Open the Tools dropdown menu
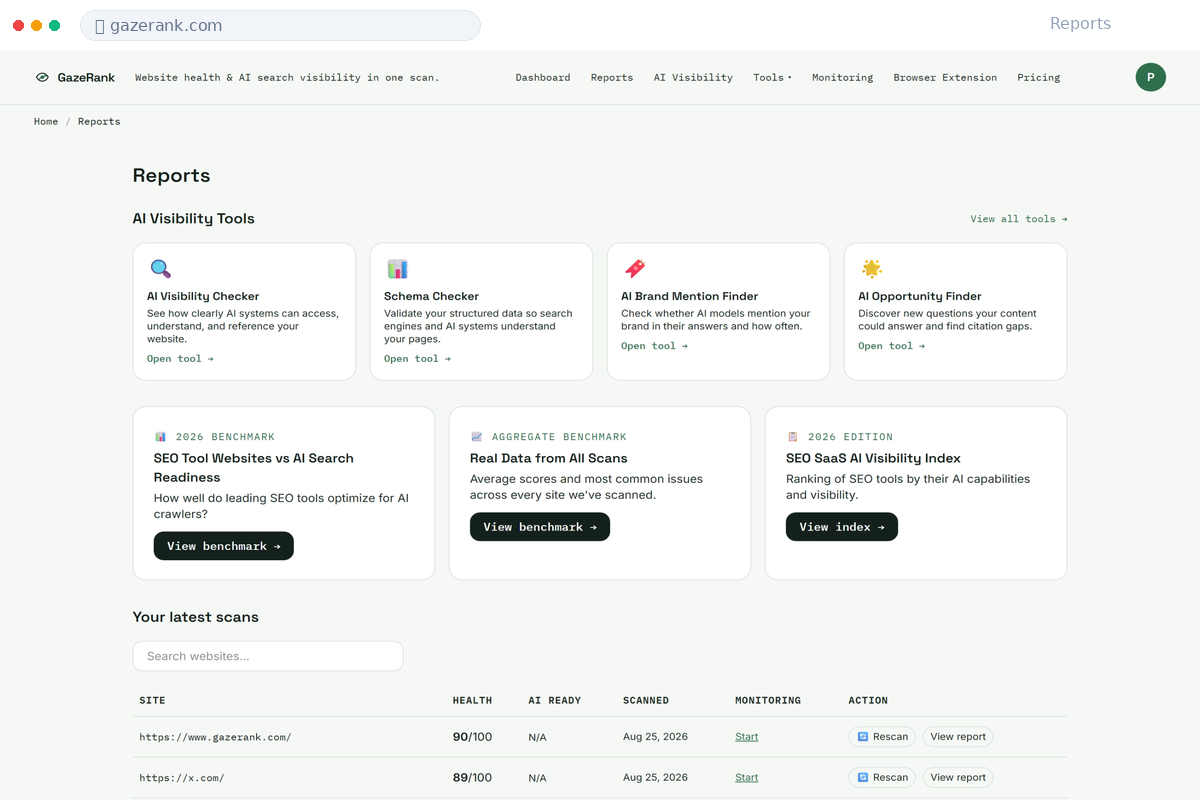The height and width of the screenshot is (800, 1200). pyautogui.click(x=772, y=77)
